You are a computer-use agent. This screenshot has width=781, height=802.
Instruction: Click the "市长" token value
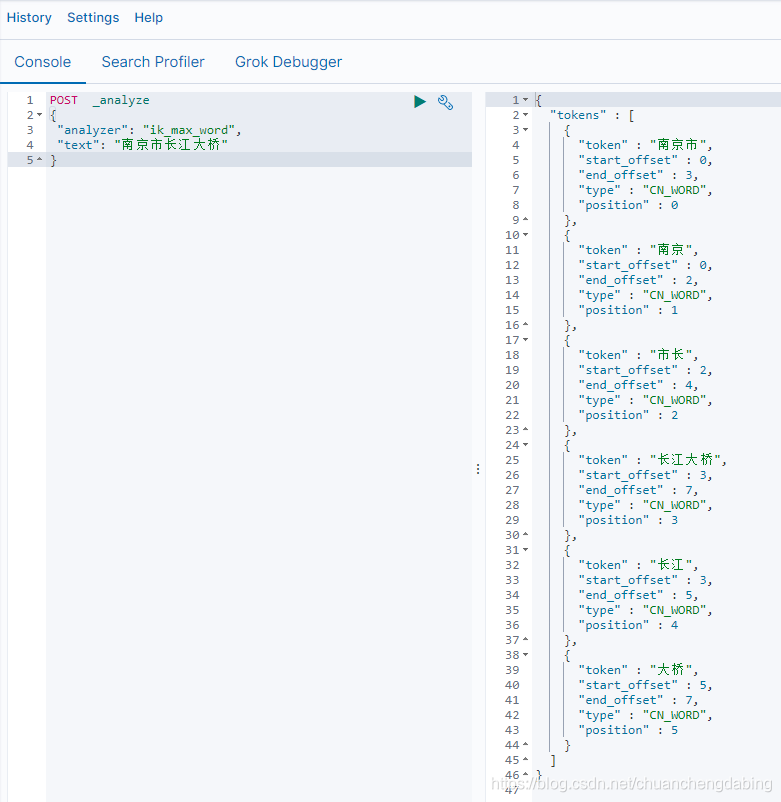pyautogui.click(x=671, y=354)
